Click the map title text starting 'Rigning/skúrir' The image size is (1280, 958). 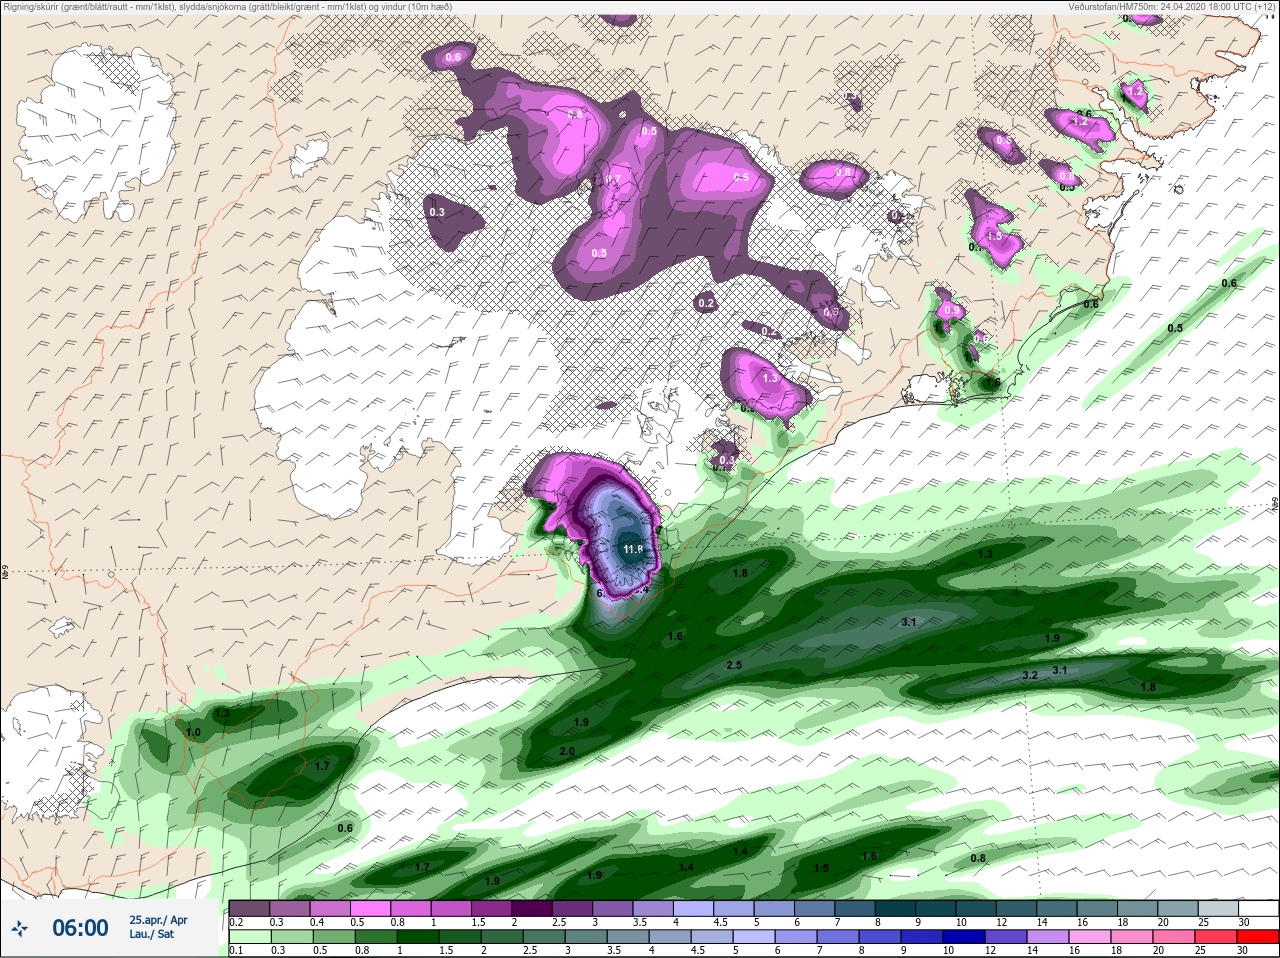pyautogui.click(x=228, y=7)
